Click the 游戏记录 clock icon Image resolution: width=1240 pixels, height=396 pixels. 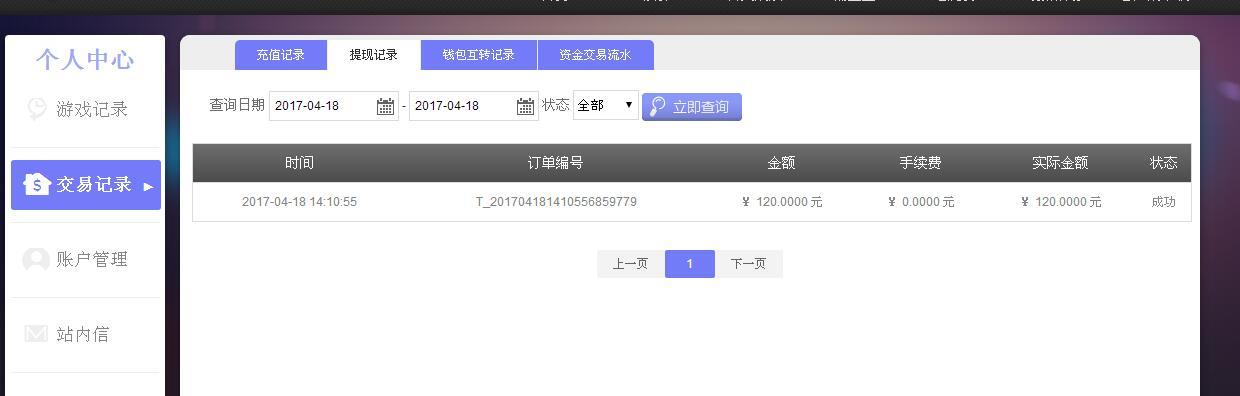pos(37,108)
